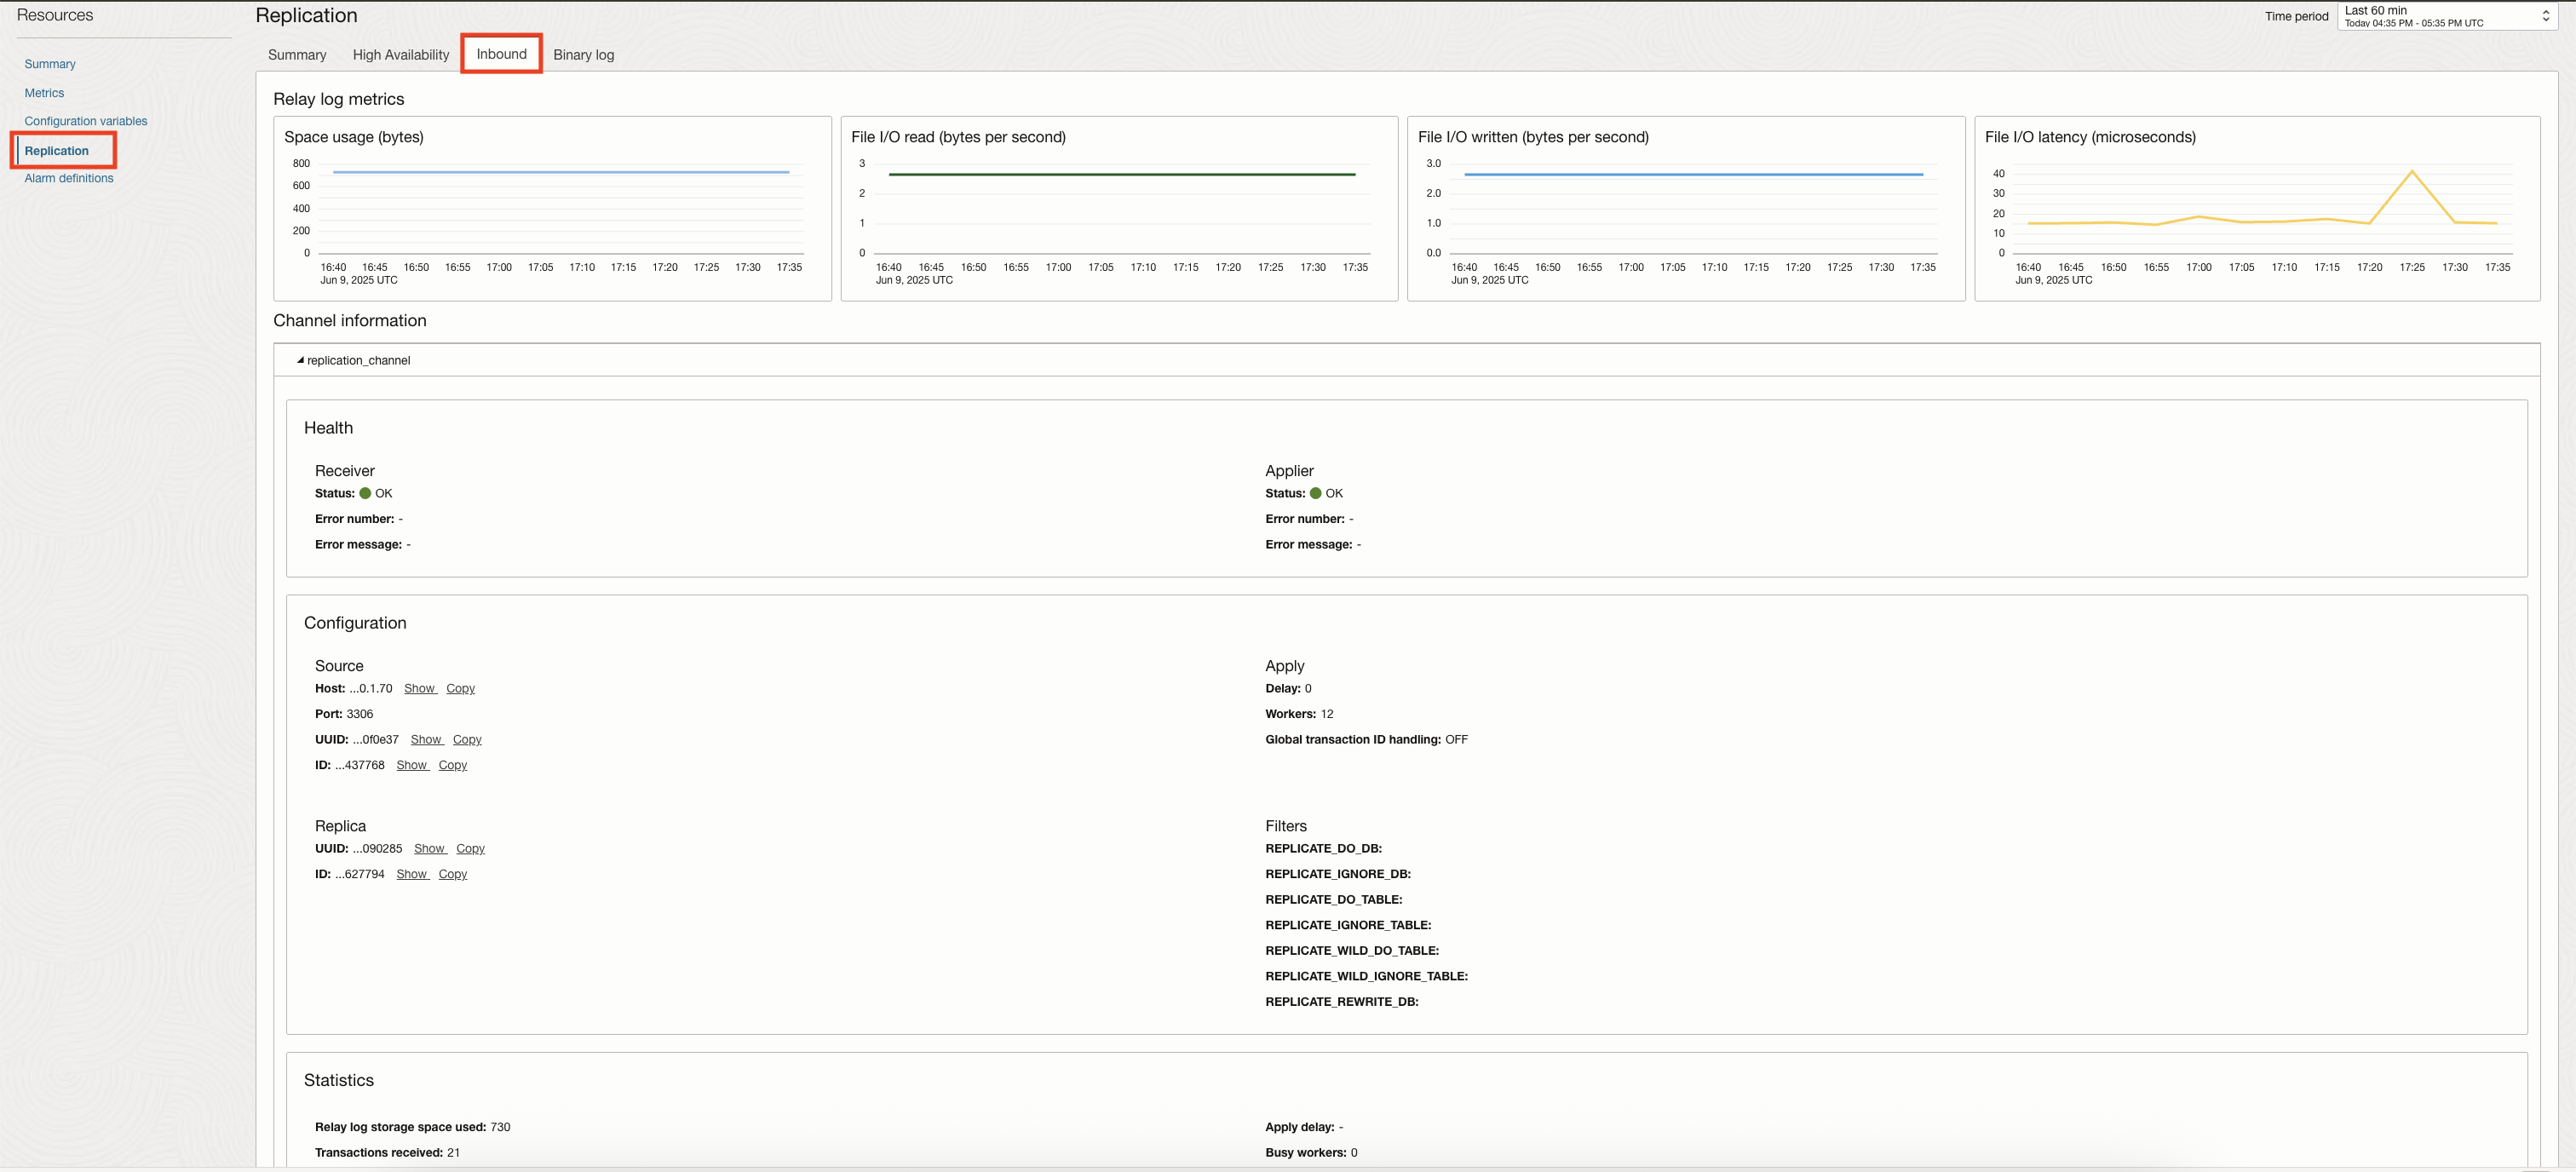The image size is (2576, 1172).
Task: Click the Receiver OK status indicator
Action: pyautogui.click(x=363, y=493)
